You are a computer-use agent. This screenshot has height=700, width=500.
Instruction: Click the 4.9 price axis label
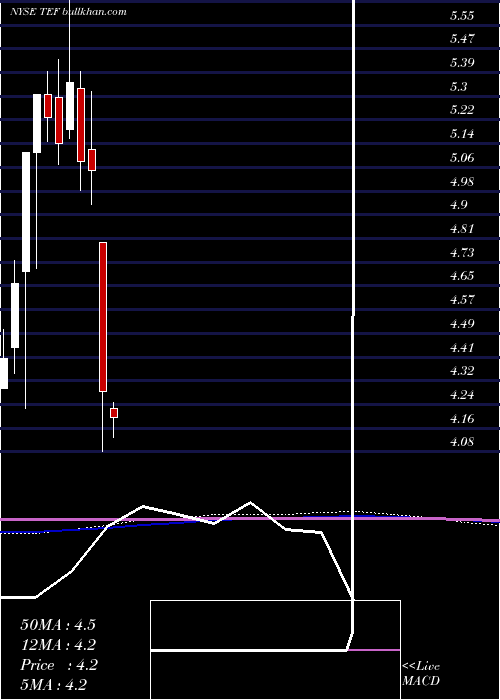tap(458, 205)
